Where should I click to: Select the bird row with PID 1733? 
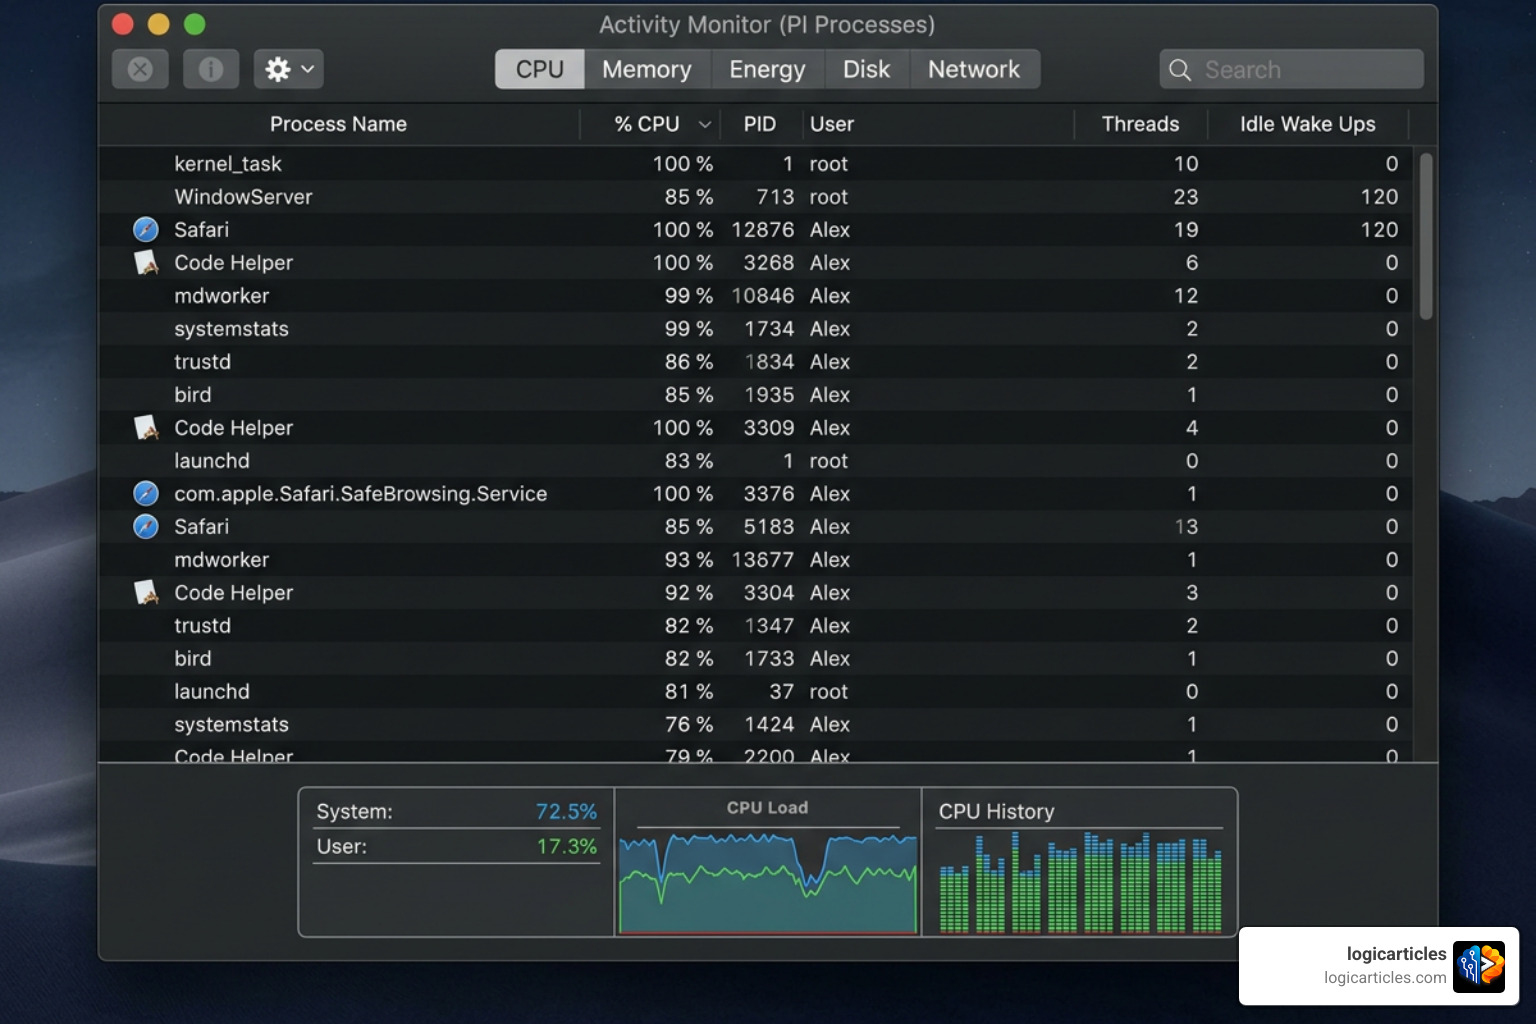[x=756, y=659]
